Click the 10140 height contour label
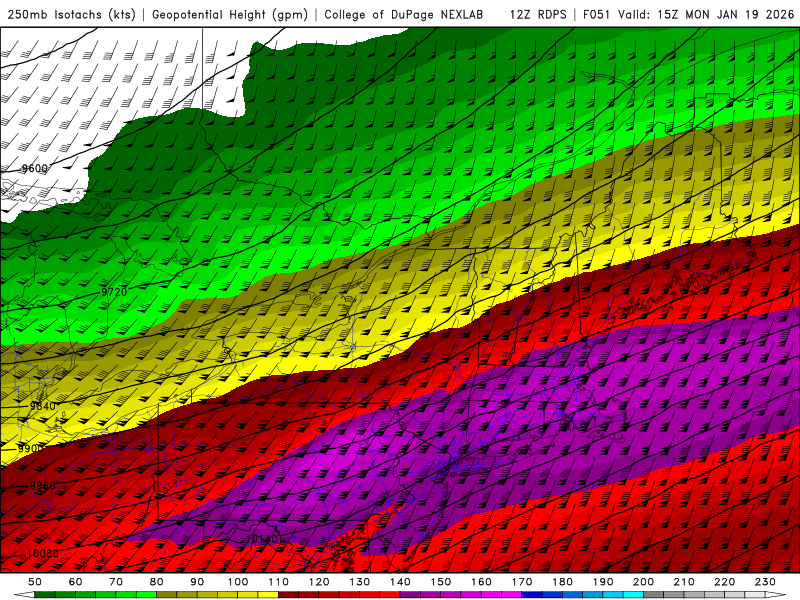The width and height of the screenshot is (800, 600). click(262, 539)
